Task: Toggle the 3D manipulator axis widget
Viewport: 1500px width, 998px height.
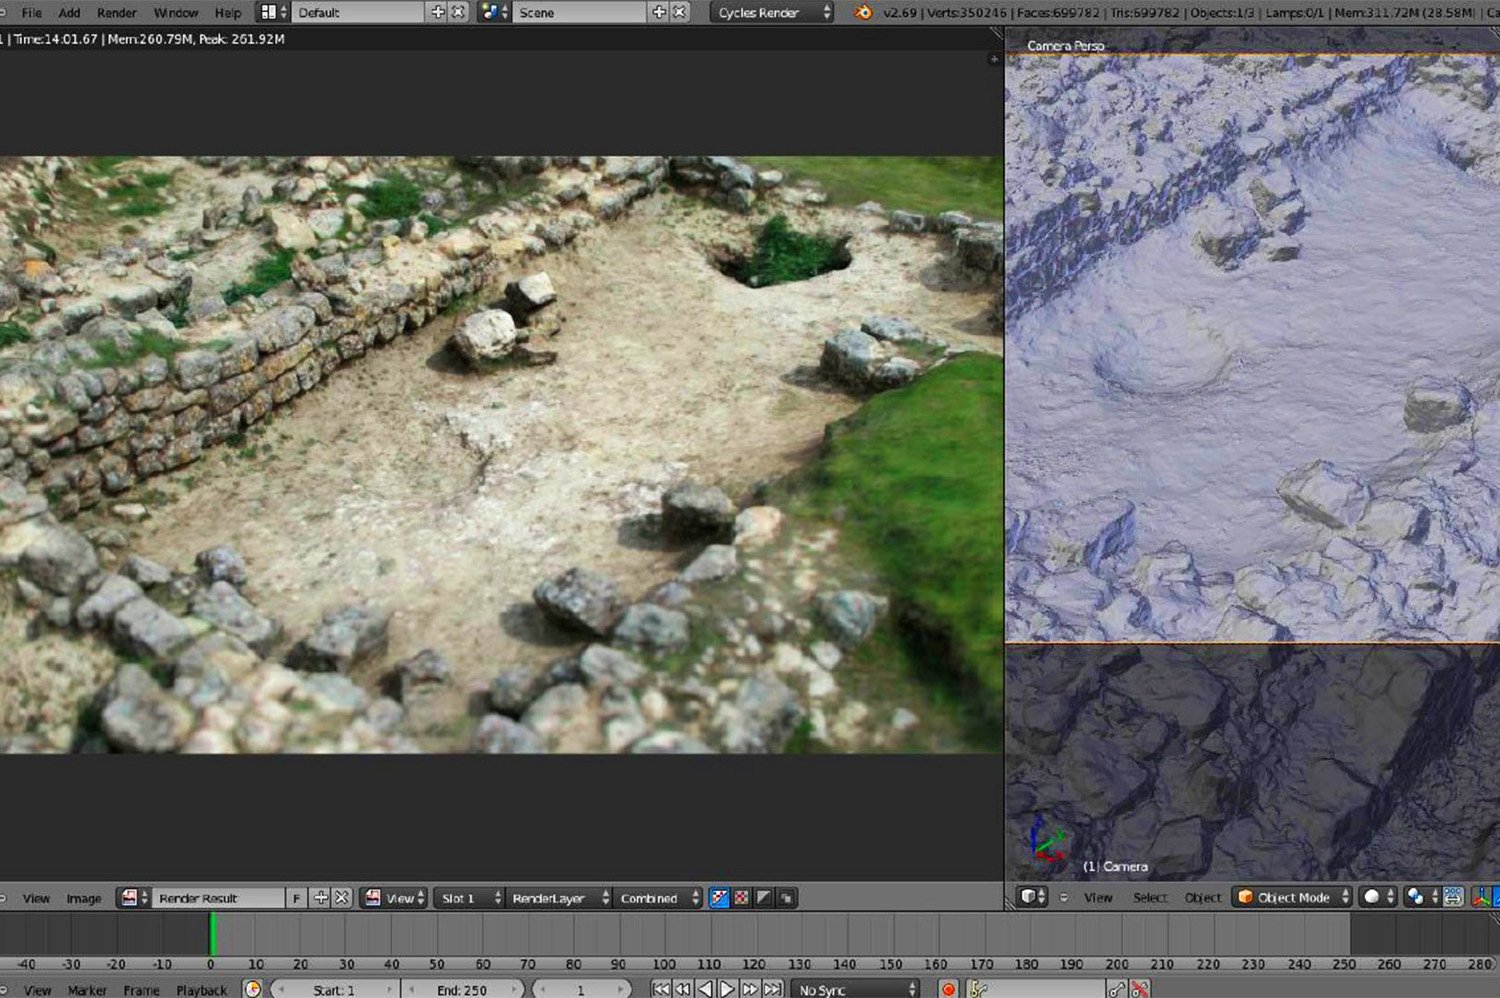Action: point(1481,897)
